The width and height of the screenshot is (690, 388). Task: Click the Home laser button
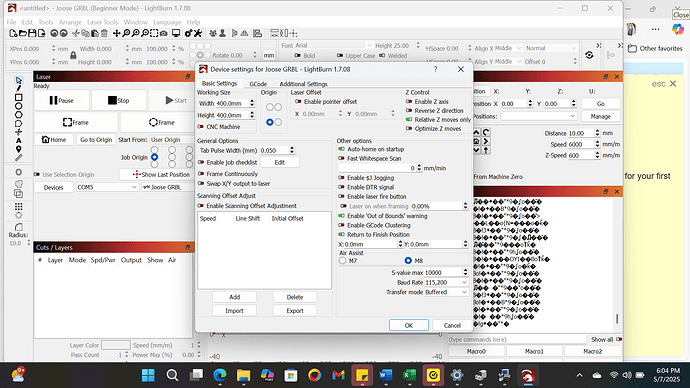[54, 139]
